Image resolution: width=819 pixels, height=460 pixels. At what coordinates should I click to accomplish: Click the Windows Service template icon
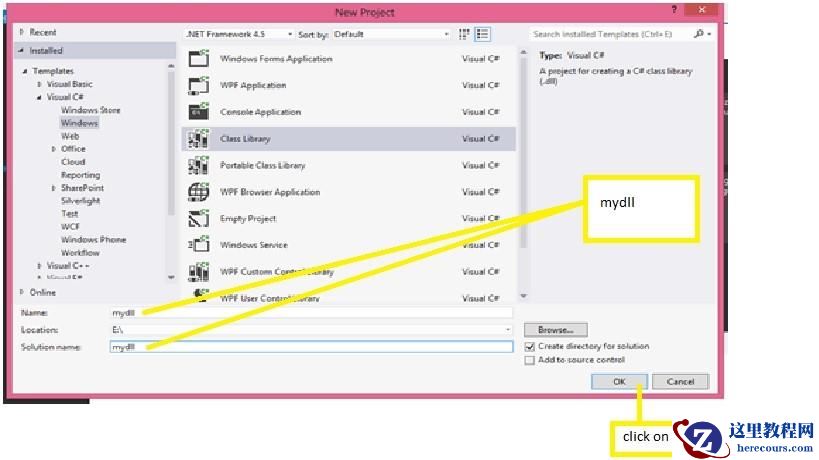click(198, 245)
